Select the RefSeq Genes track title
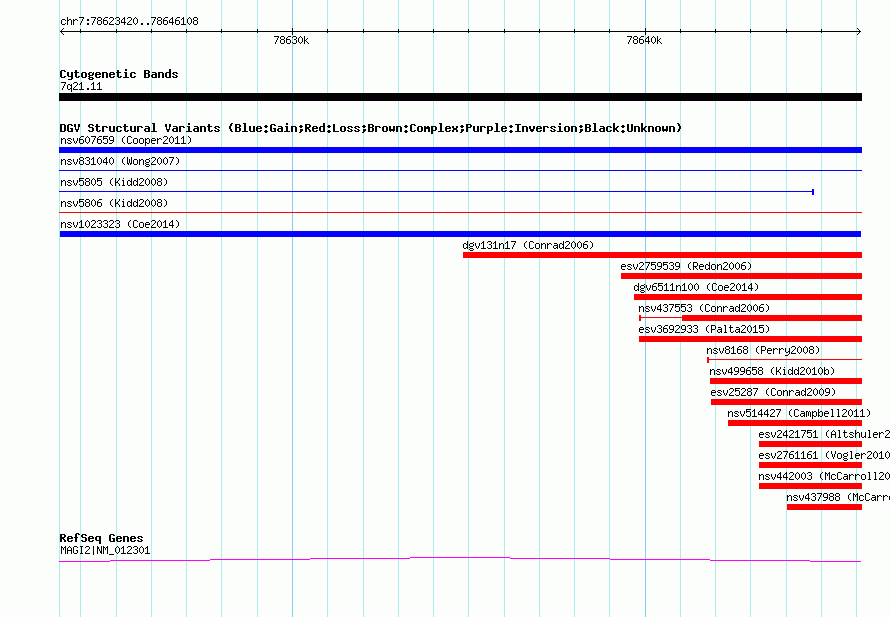This screenshot has height=617, width=890. coord(101,538)
